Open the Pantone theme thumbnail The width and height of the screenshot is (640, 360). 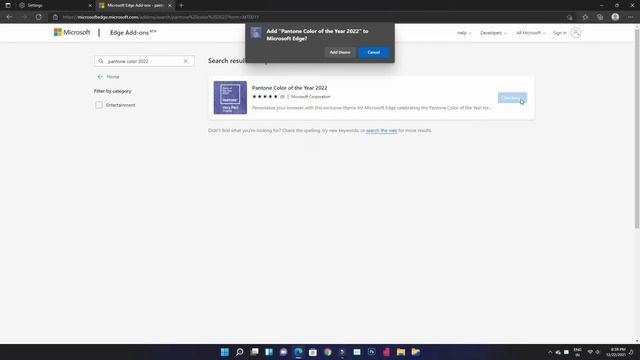point(230,98)
